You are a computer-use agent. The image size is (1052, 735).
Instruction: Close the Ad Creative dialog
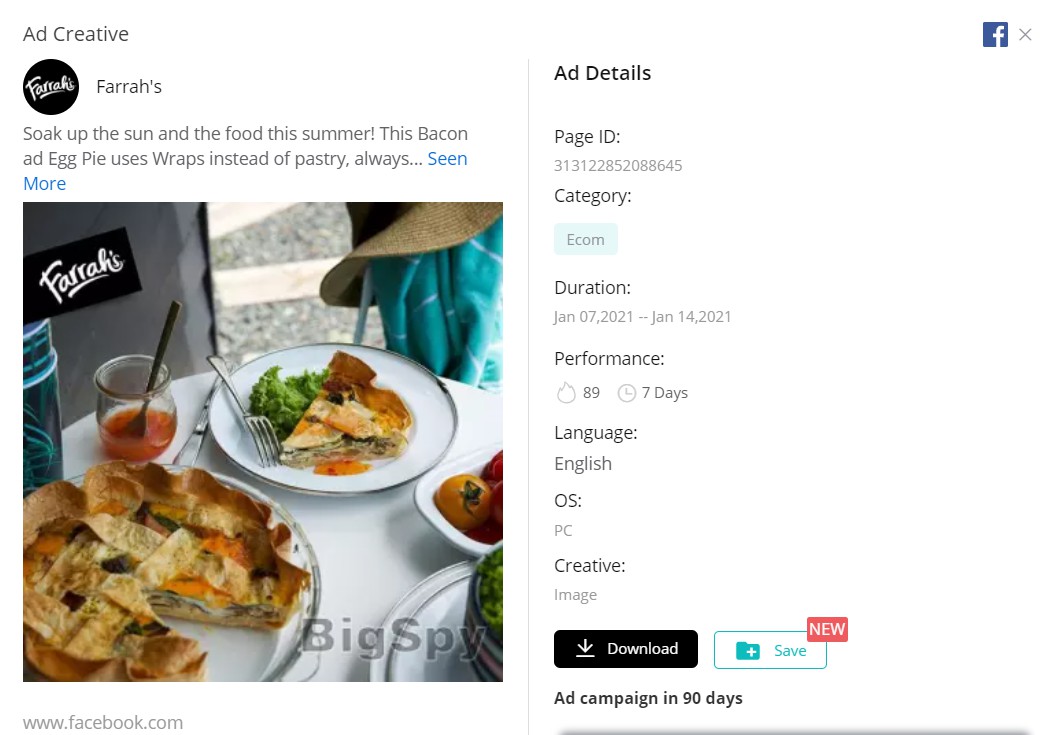click(x=1026, y=34)
